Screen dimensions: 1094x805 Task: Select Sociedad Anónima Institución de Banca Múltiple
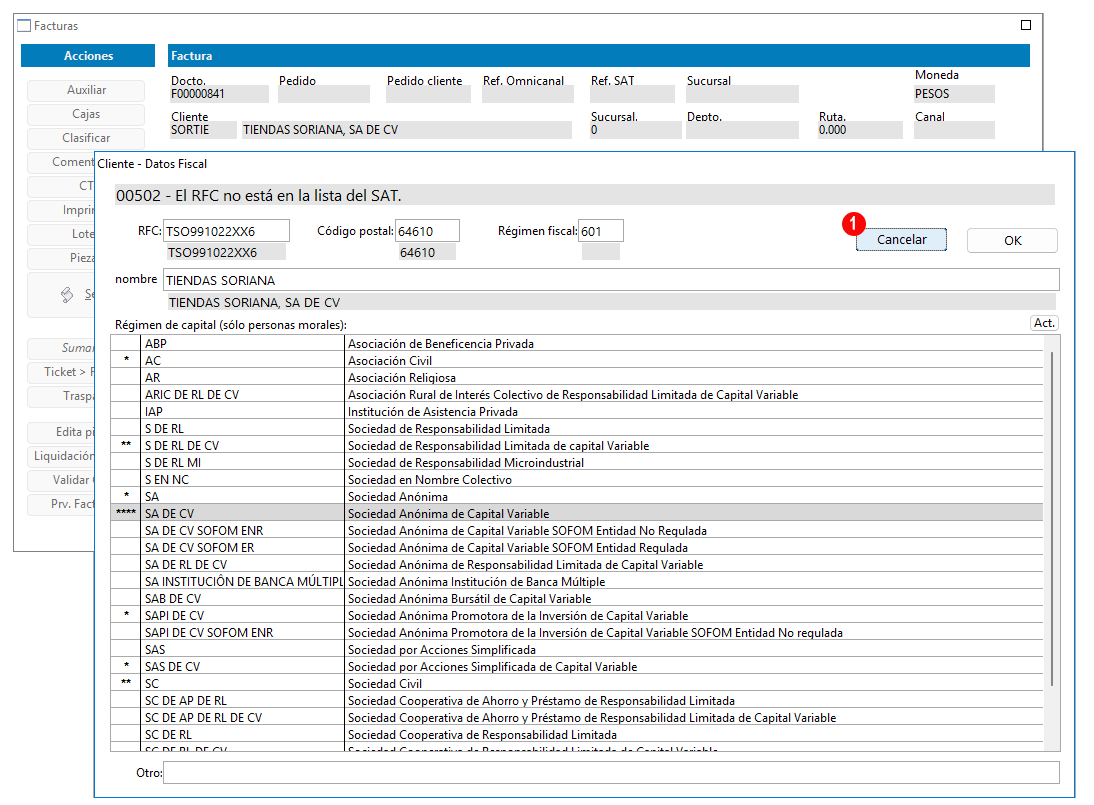[x=577, y=582]
